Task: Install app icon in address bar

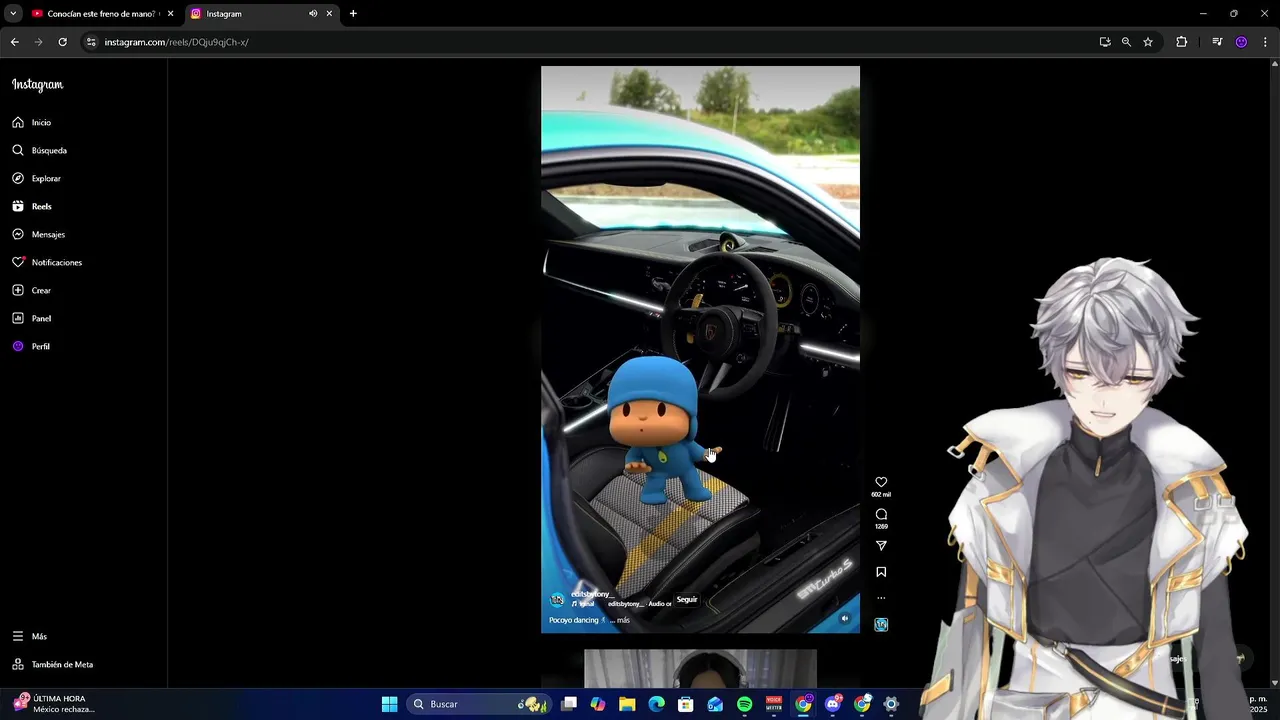Action: 1105,42
